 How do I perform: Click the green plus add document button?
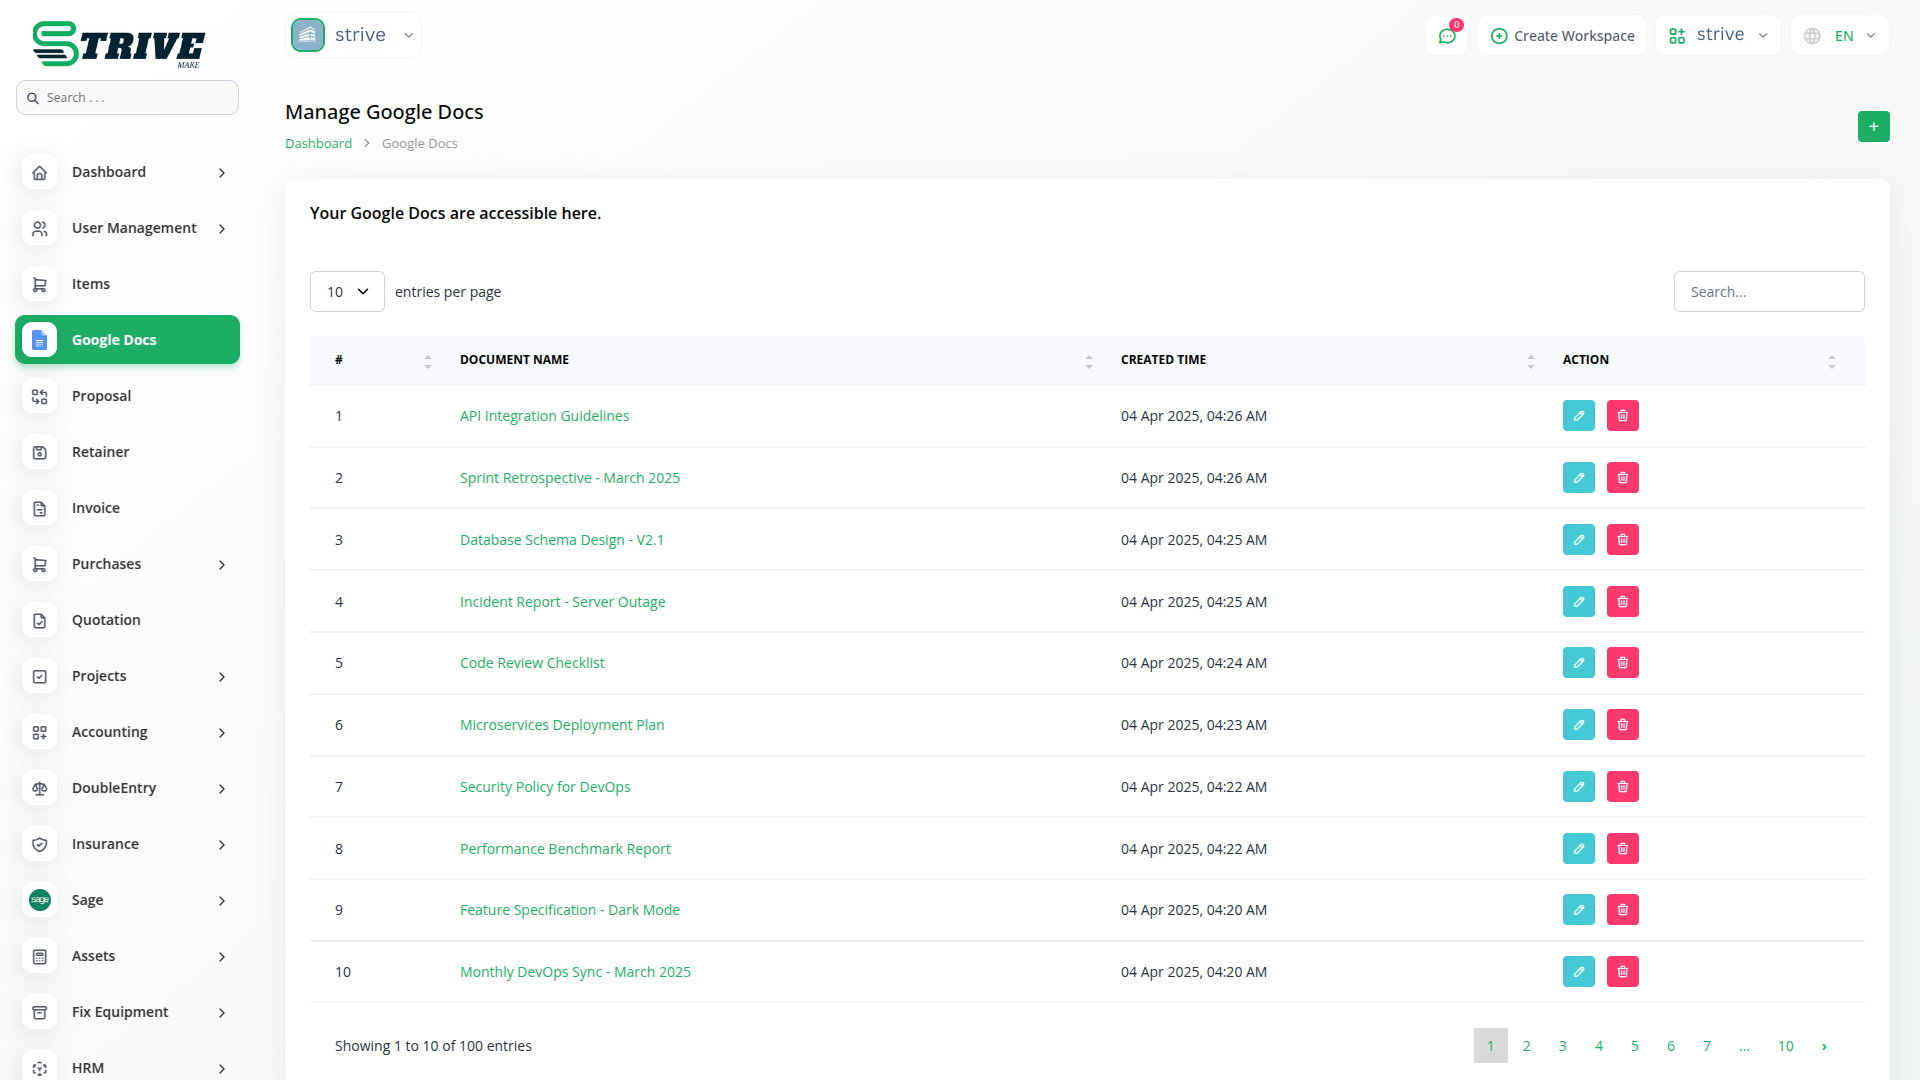pyautogui.click(x=1873, y=127)
